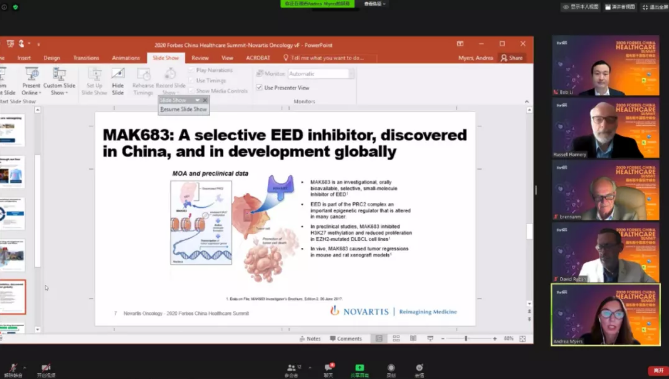Click the Resume Slide Show button

183,109
